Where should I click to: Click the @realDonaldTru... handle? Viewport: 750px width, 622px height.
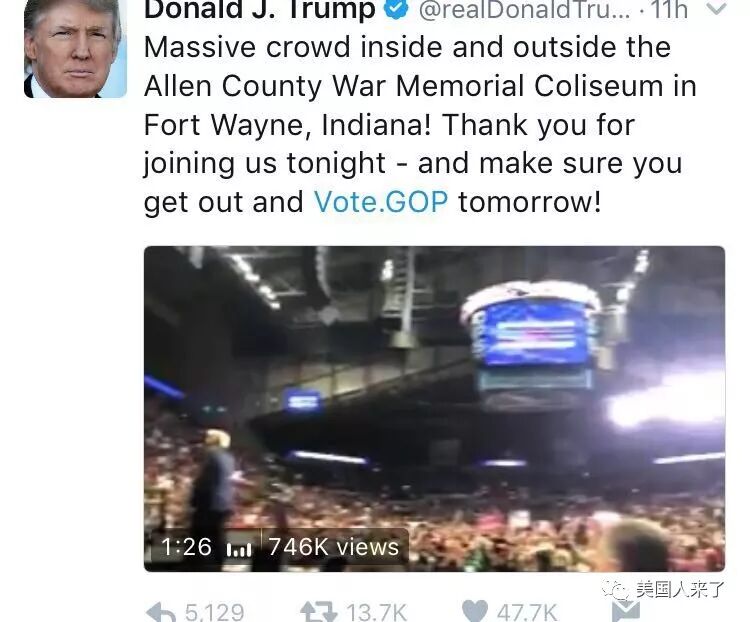525,10
